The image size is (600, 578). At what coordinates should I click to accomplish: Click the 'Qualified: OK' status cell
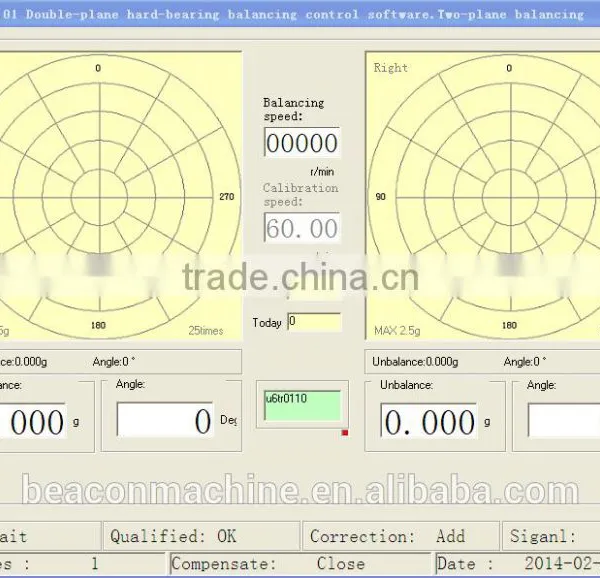[201, 536]
